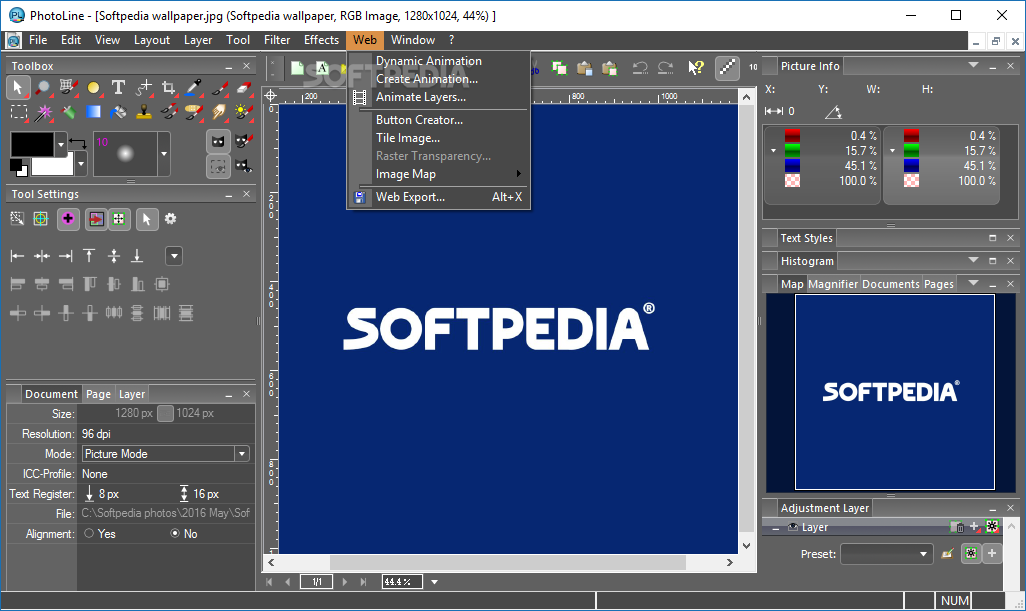1026x611 pixels.
Task: Collapse the Layer row with minus icon
Action: click(775, 528)
